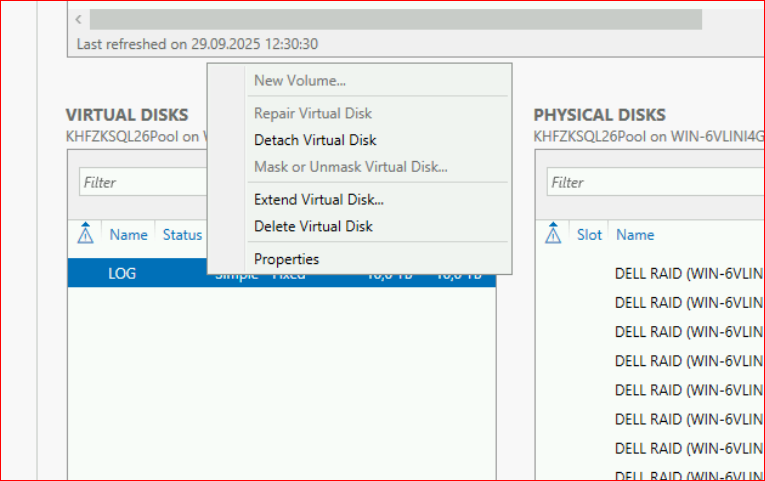
Task: Click the New Volume... menu item
Action: tap(300, 81)
